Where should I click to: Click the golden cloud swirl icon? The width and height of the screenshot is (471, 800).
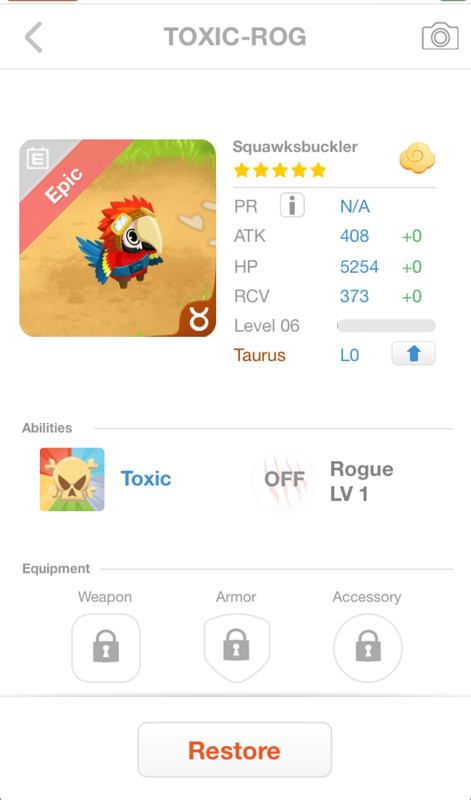[417, 158]
